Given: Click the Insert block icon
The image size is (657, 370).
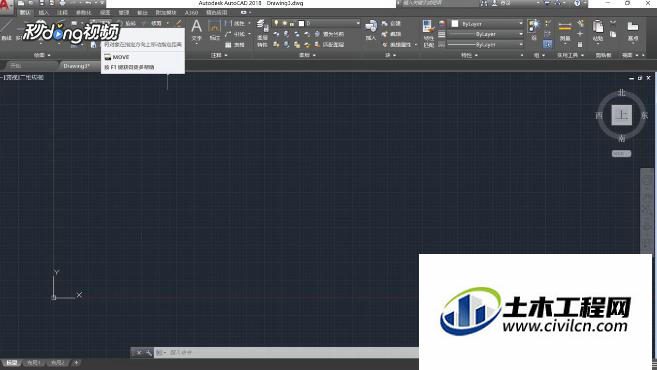Looking at the screenshot, I should coord(371,31).
